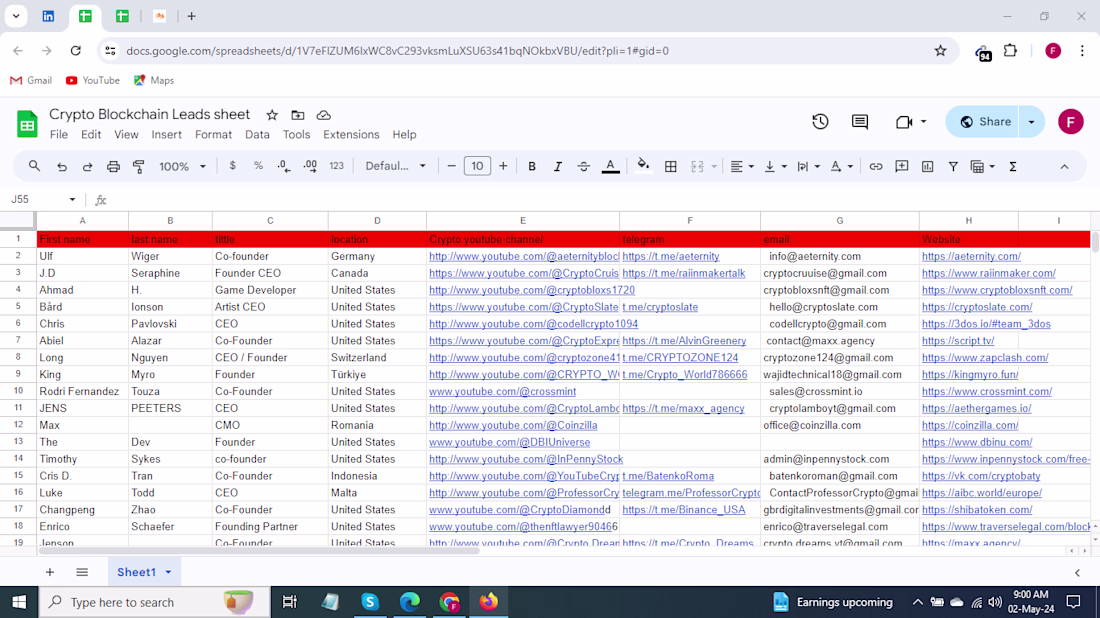The height and width of the screenshot is (618, 1100).
Task: Click the Join a call camera icon
Action: [904, 121]
